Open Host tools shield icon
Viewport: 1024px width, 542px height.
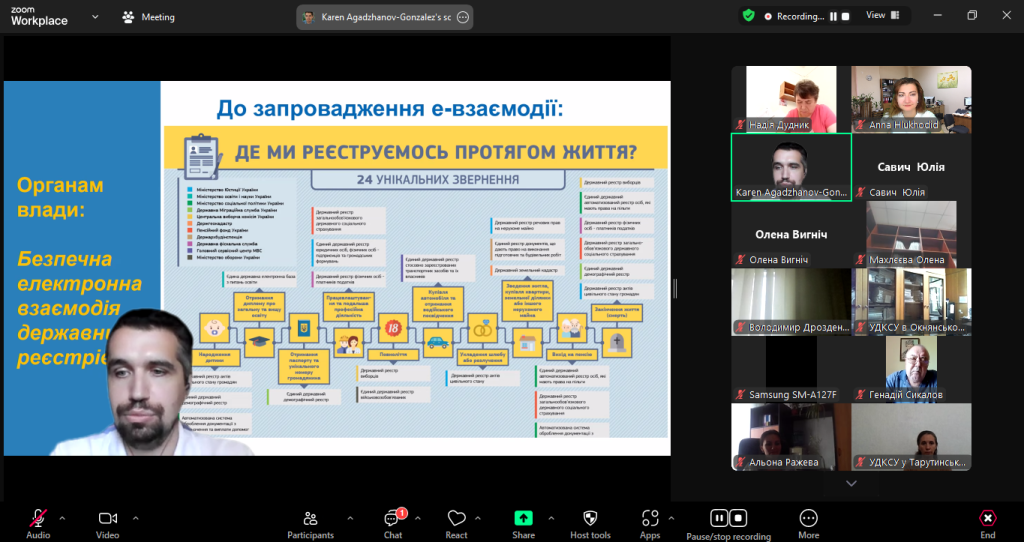(590, 518)
